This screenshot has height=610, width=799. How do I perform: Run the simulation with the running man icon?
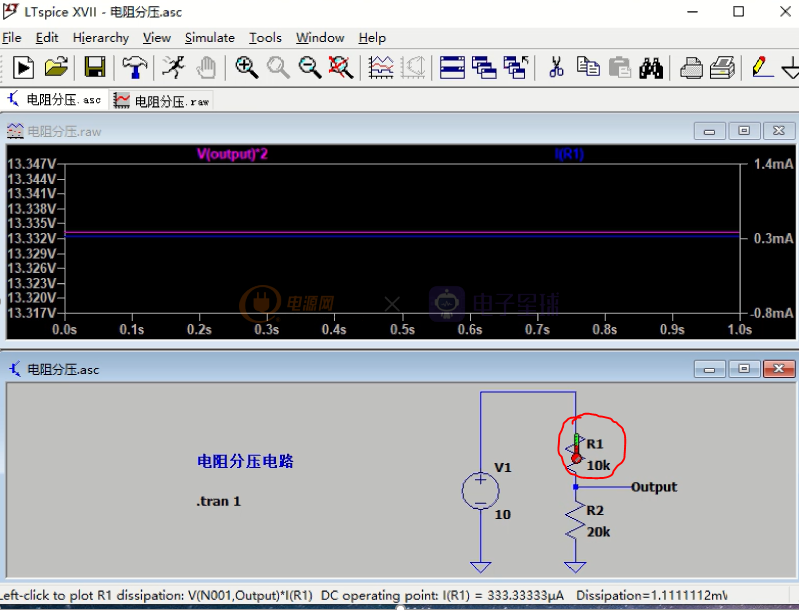(x=173, y=68)
